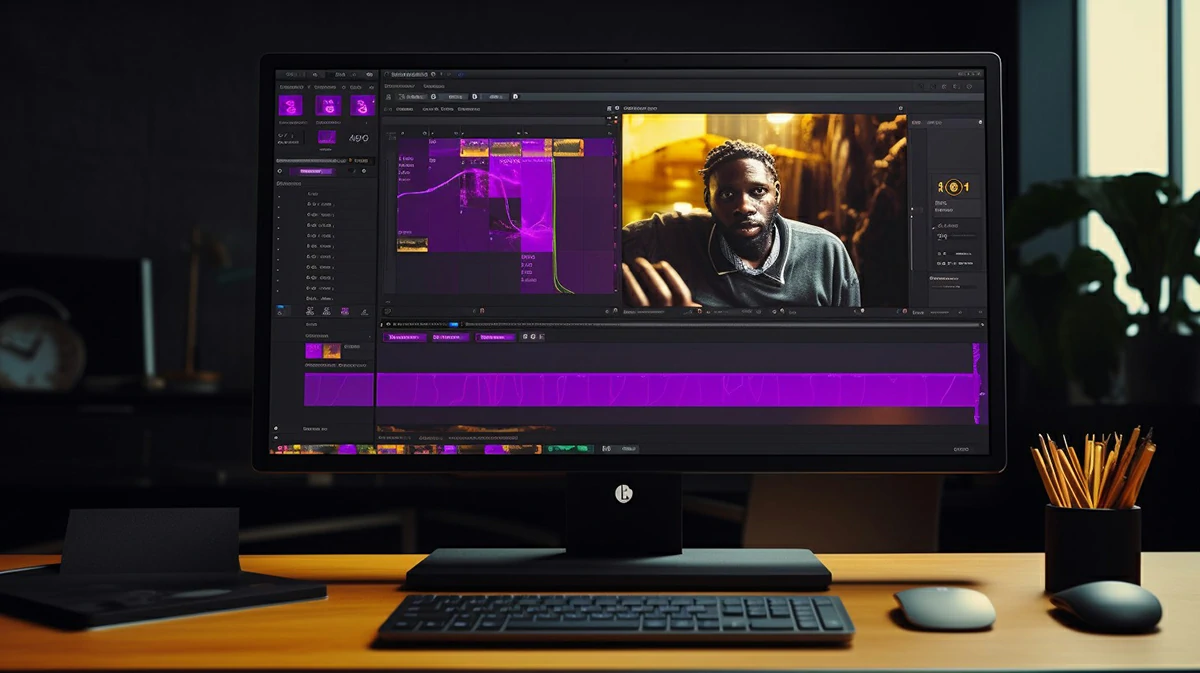1200x673 pixels.
Task: Click the first orange clip in the purple graph editor
Action: (x=474, y=148)
